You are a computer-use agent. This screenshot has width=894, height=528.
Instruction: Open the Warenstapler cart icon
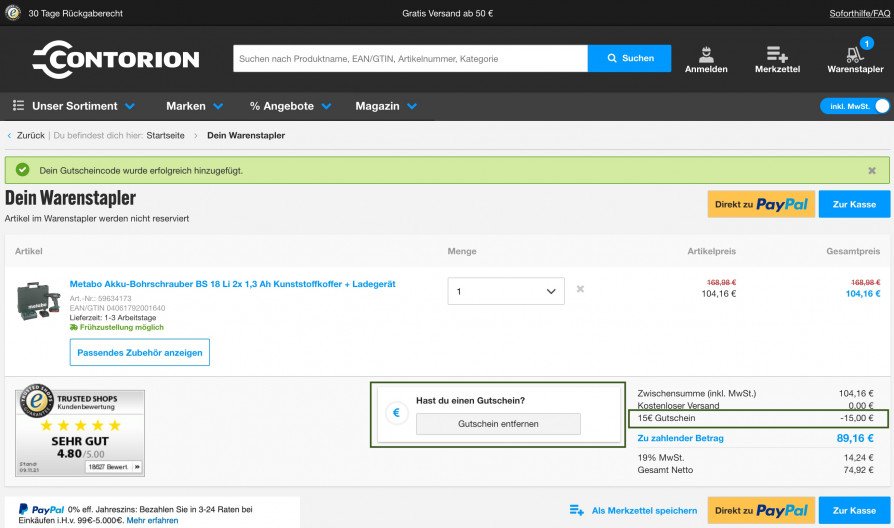point(855,57)
